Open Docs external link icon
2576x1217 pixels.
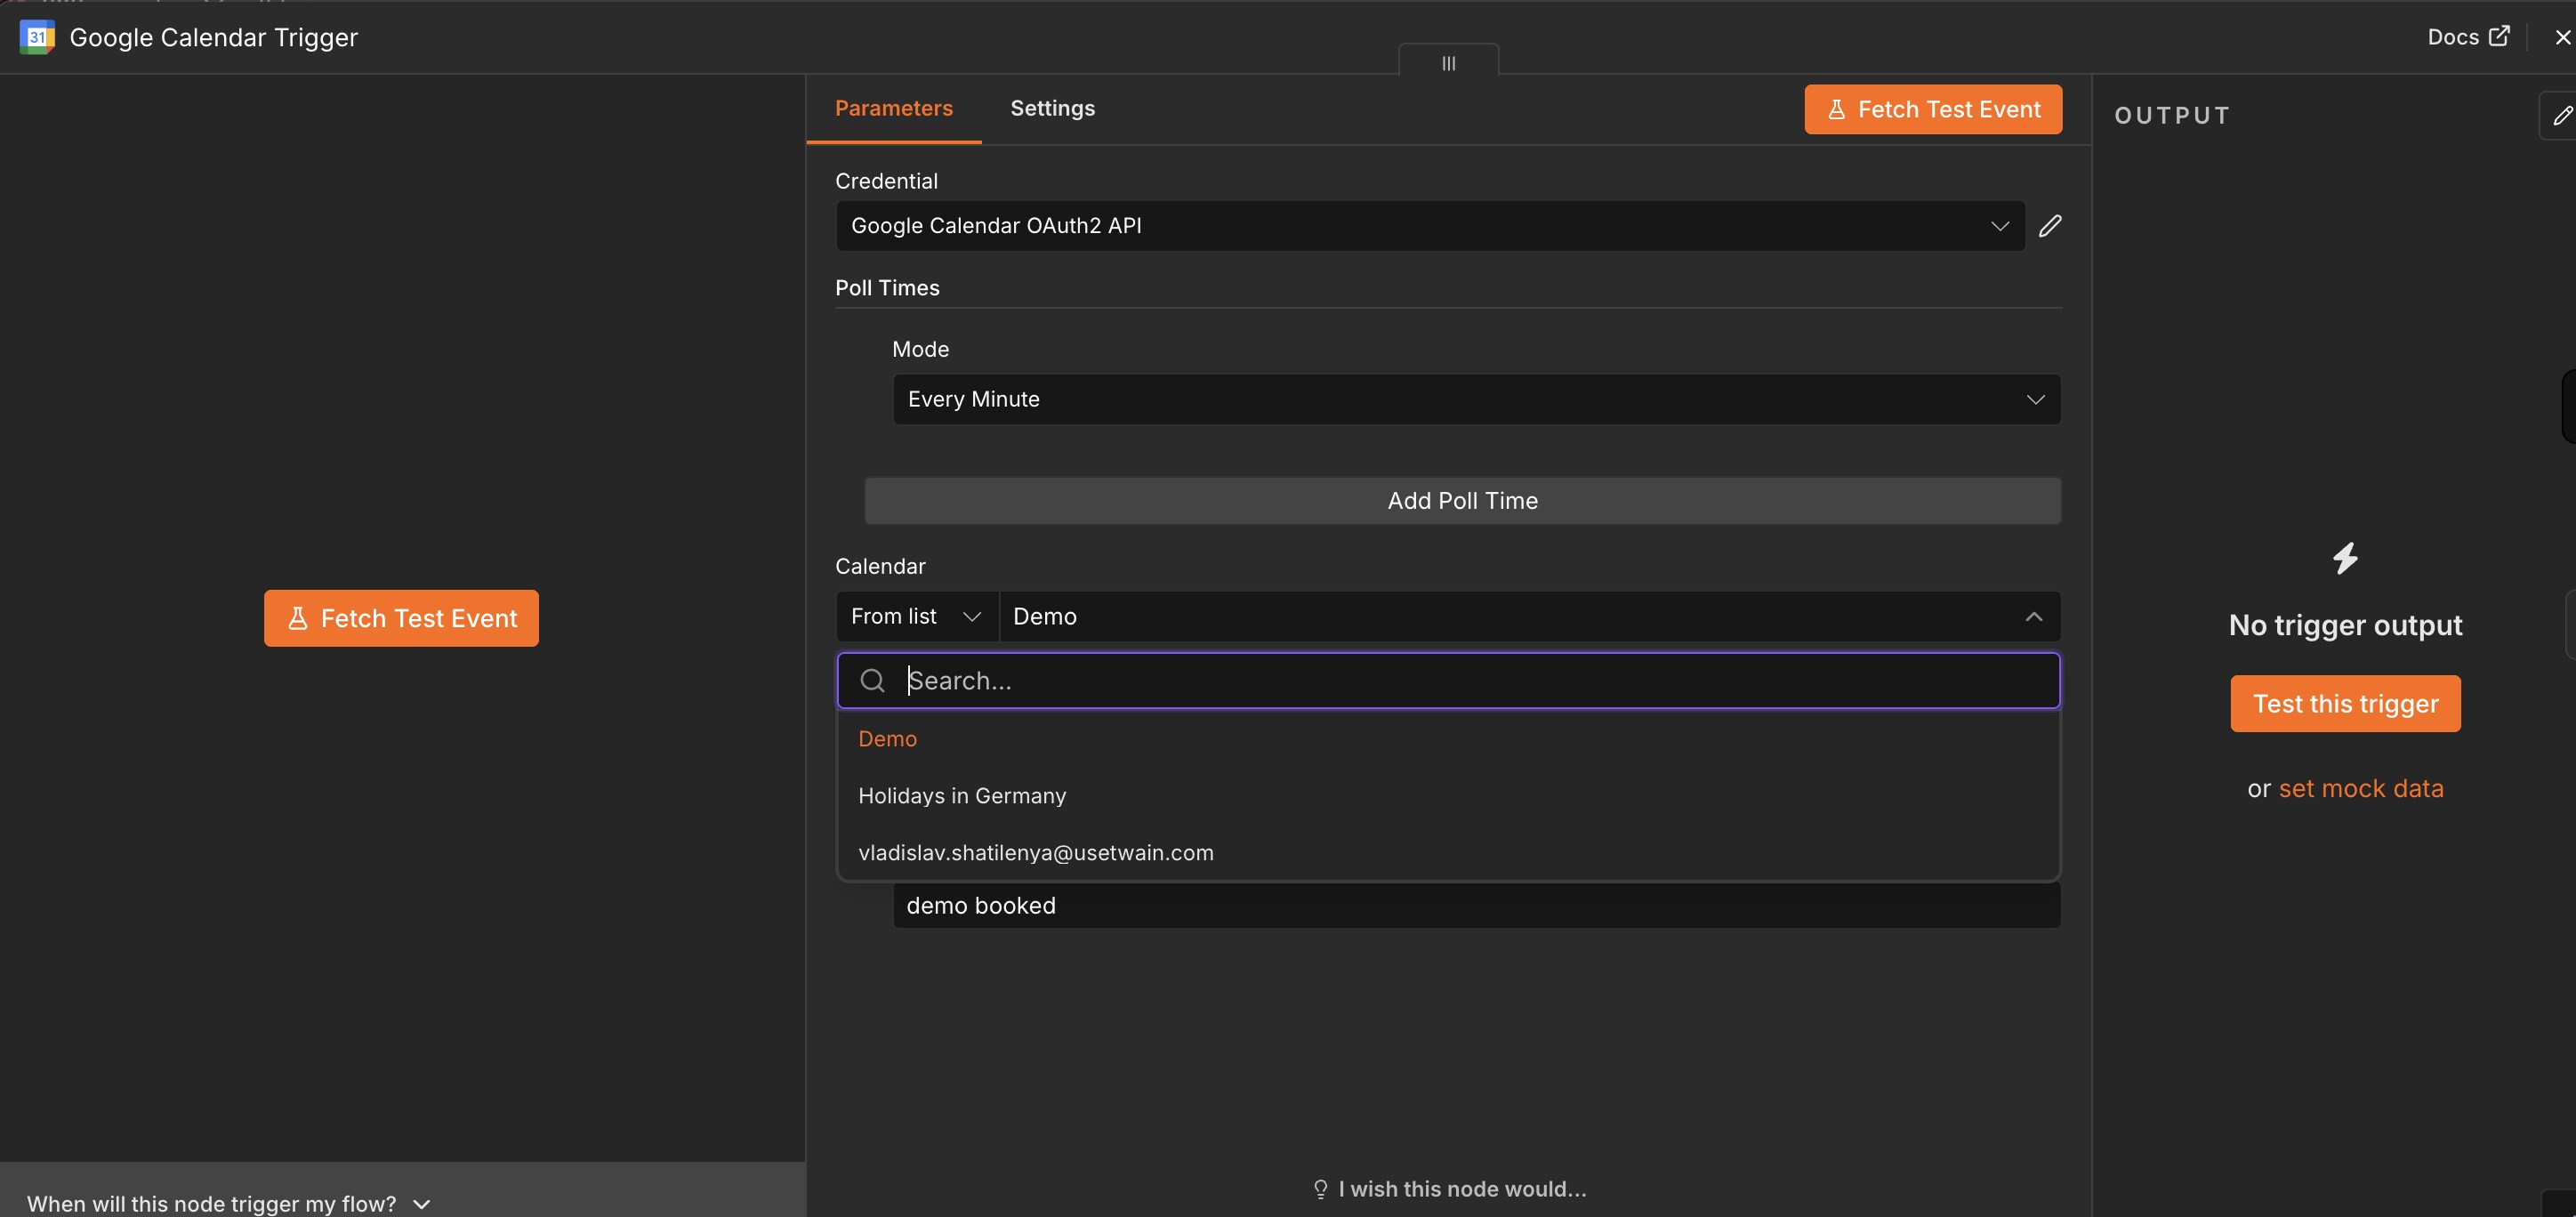click(x=2499, y=36)
